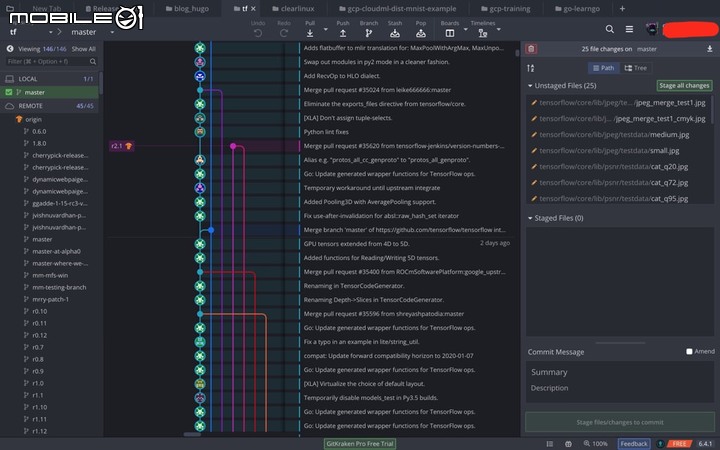The width and height of the screenshot is (720, 450).
Task: Switch file view to Path
Action: [x=603, y=68]
